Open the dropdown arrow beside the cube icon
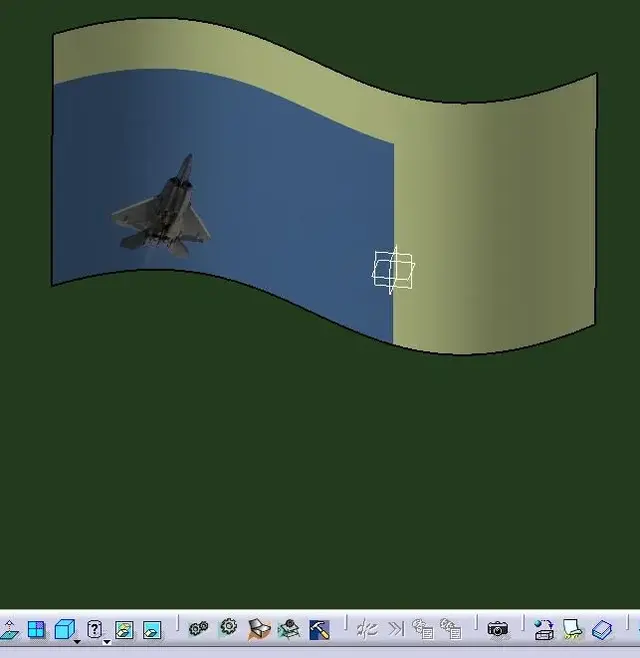 click(77, 641)
